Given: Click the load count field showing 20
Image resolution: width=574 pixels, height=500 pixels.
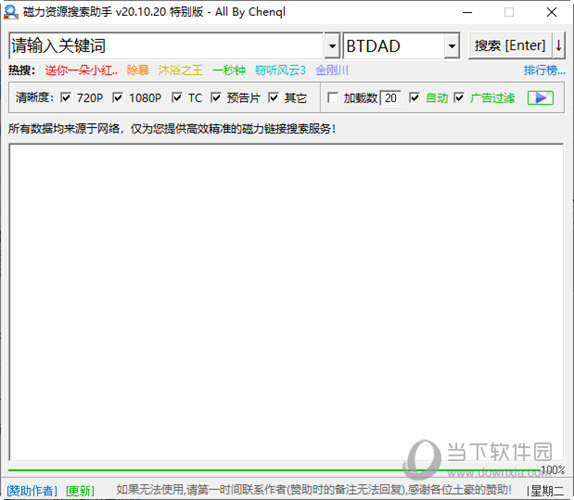Looking at the screenshot, I should click(391, 98).
